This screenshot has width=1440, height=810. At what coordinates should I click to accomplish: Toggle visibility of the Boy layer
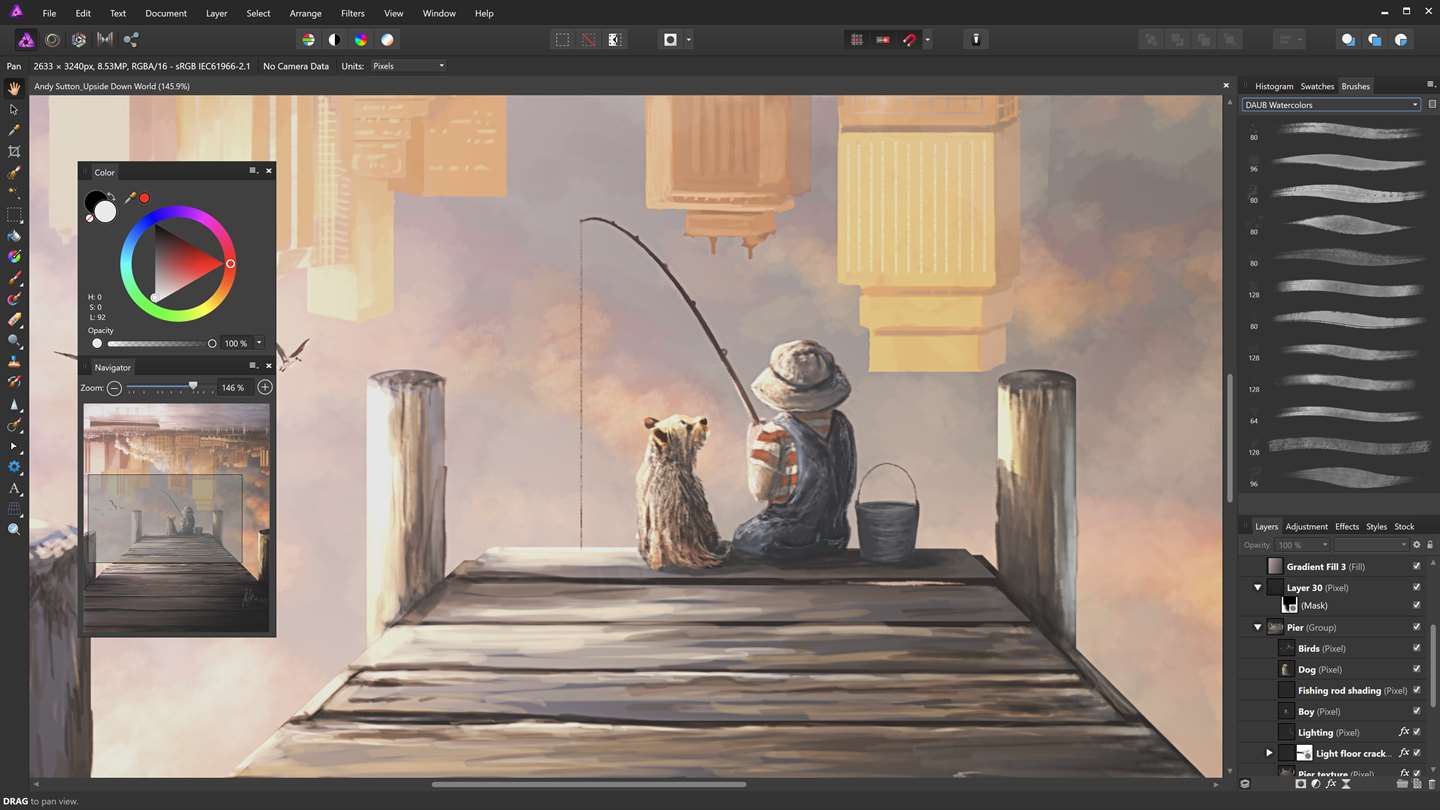coord(1417,711)
